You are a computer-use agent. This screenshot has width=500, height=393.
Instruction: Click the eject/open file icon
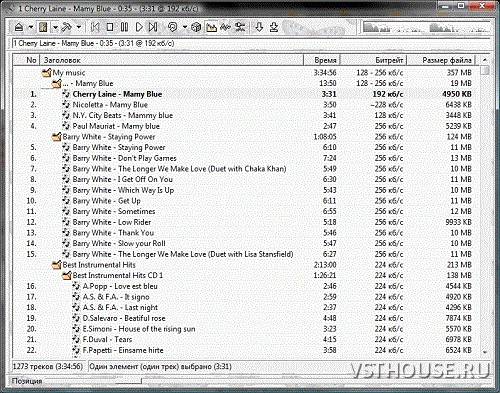[19, 27]
